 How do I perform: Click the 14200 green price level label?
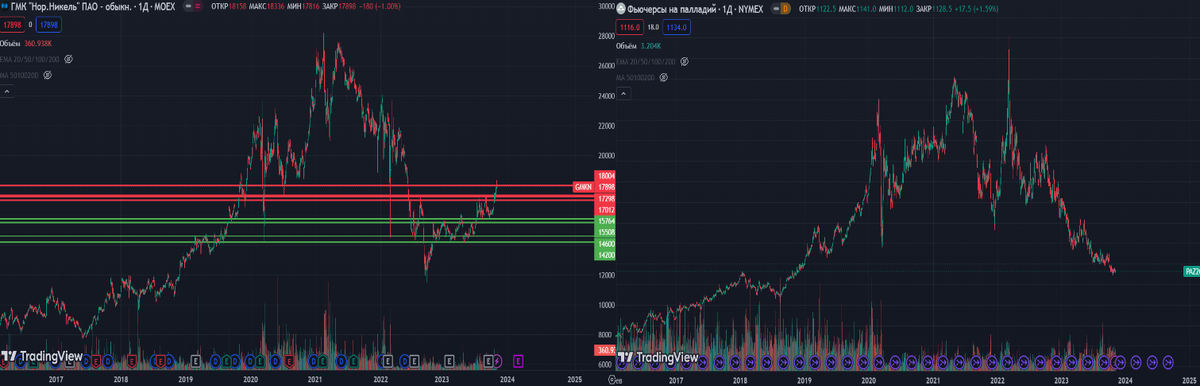coord(604,255)
